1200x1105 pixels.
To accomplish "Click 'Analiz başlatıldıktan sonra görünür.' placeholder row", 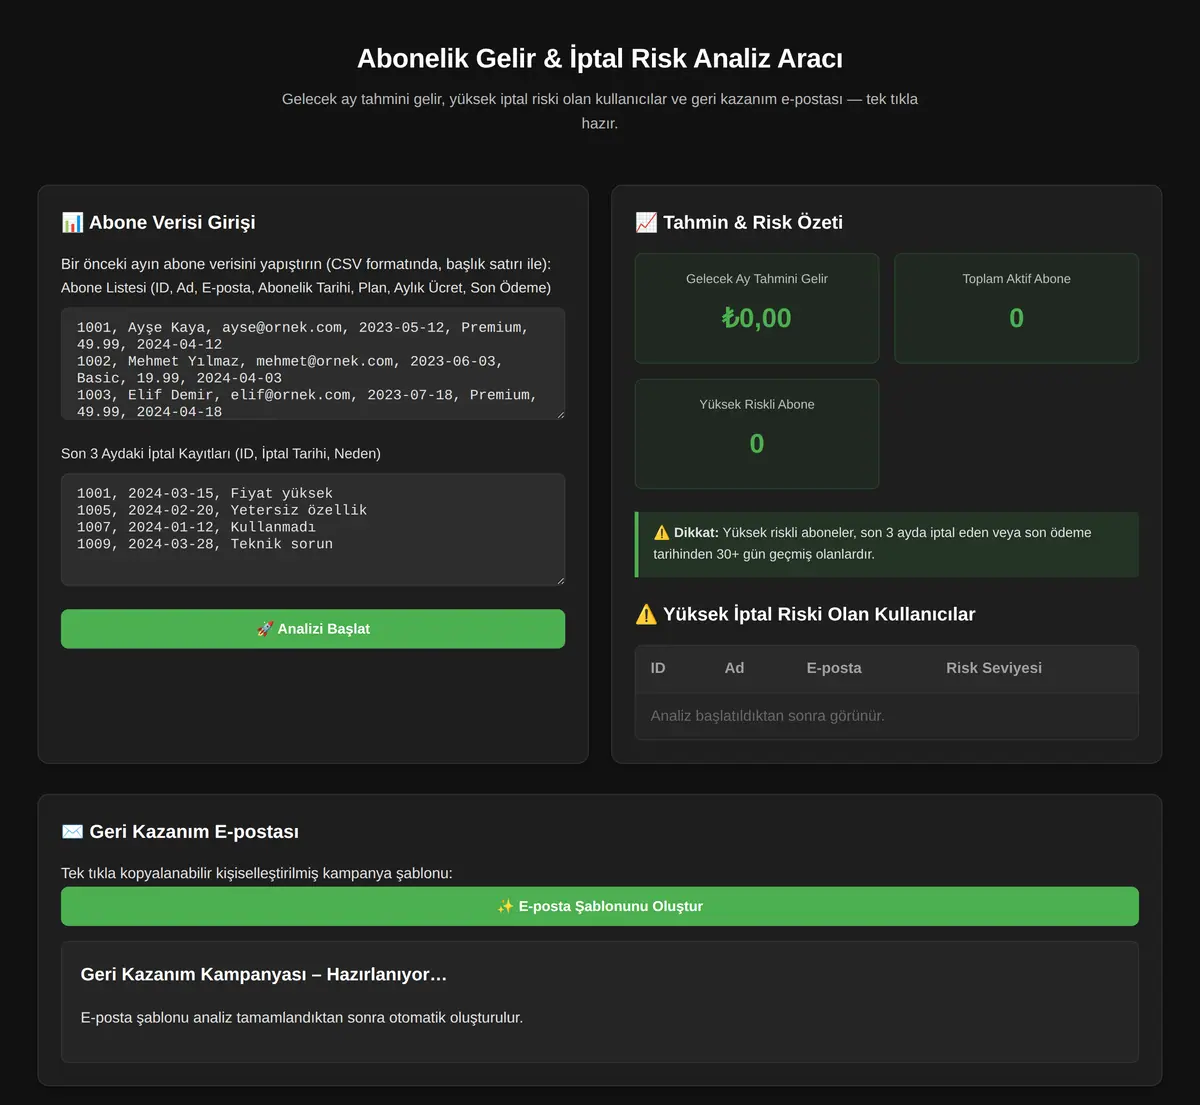I will (x=887, y=716).
